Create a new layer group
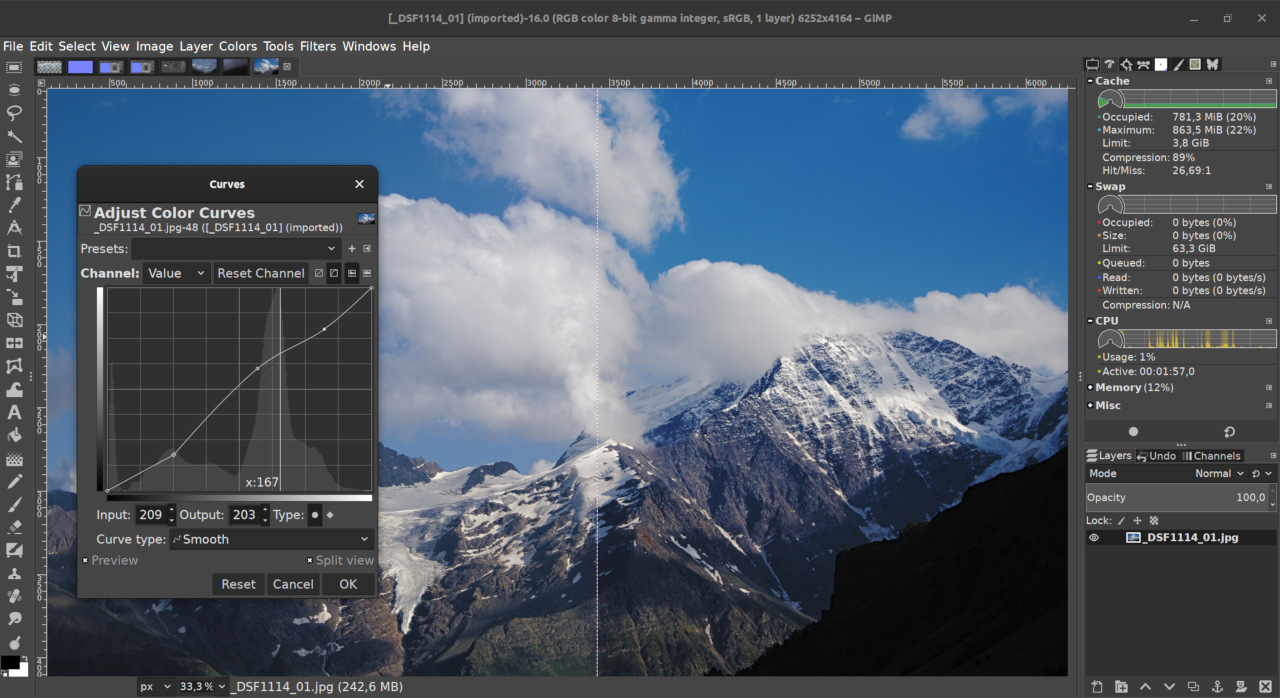 click(1122, 687)
